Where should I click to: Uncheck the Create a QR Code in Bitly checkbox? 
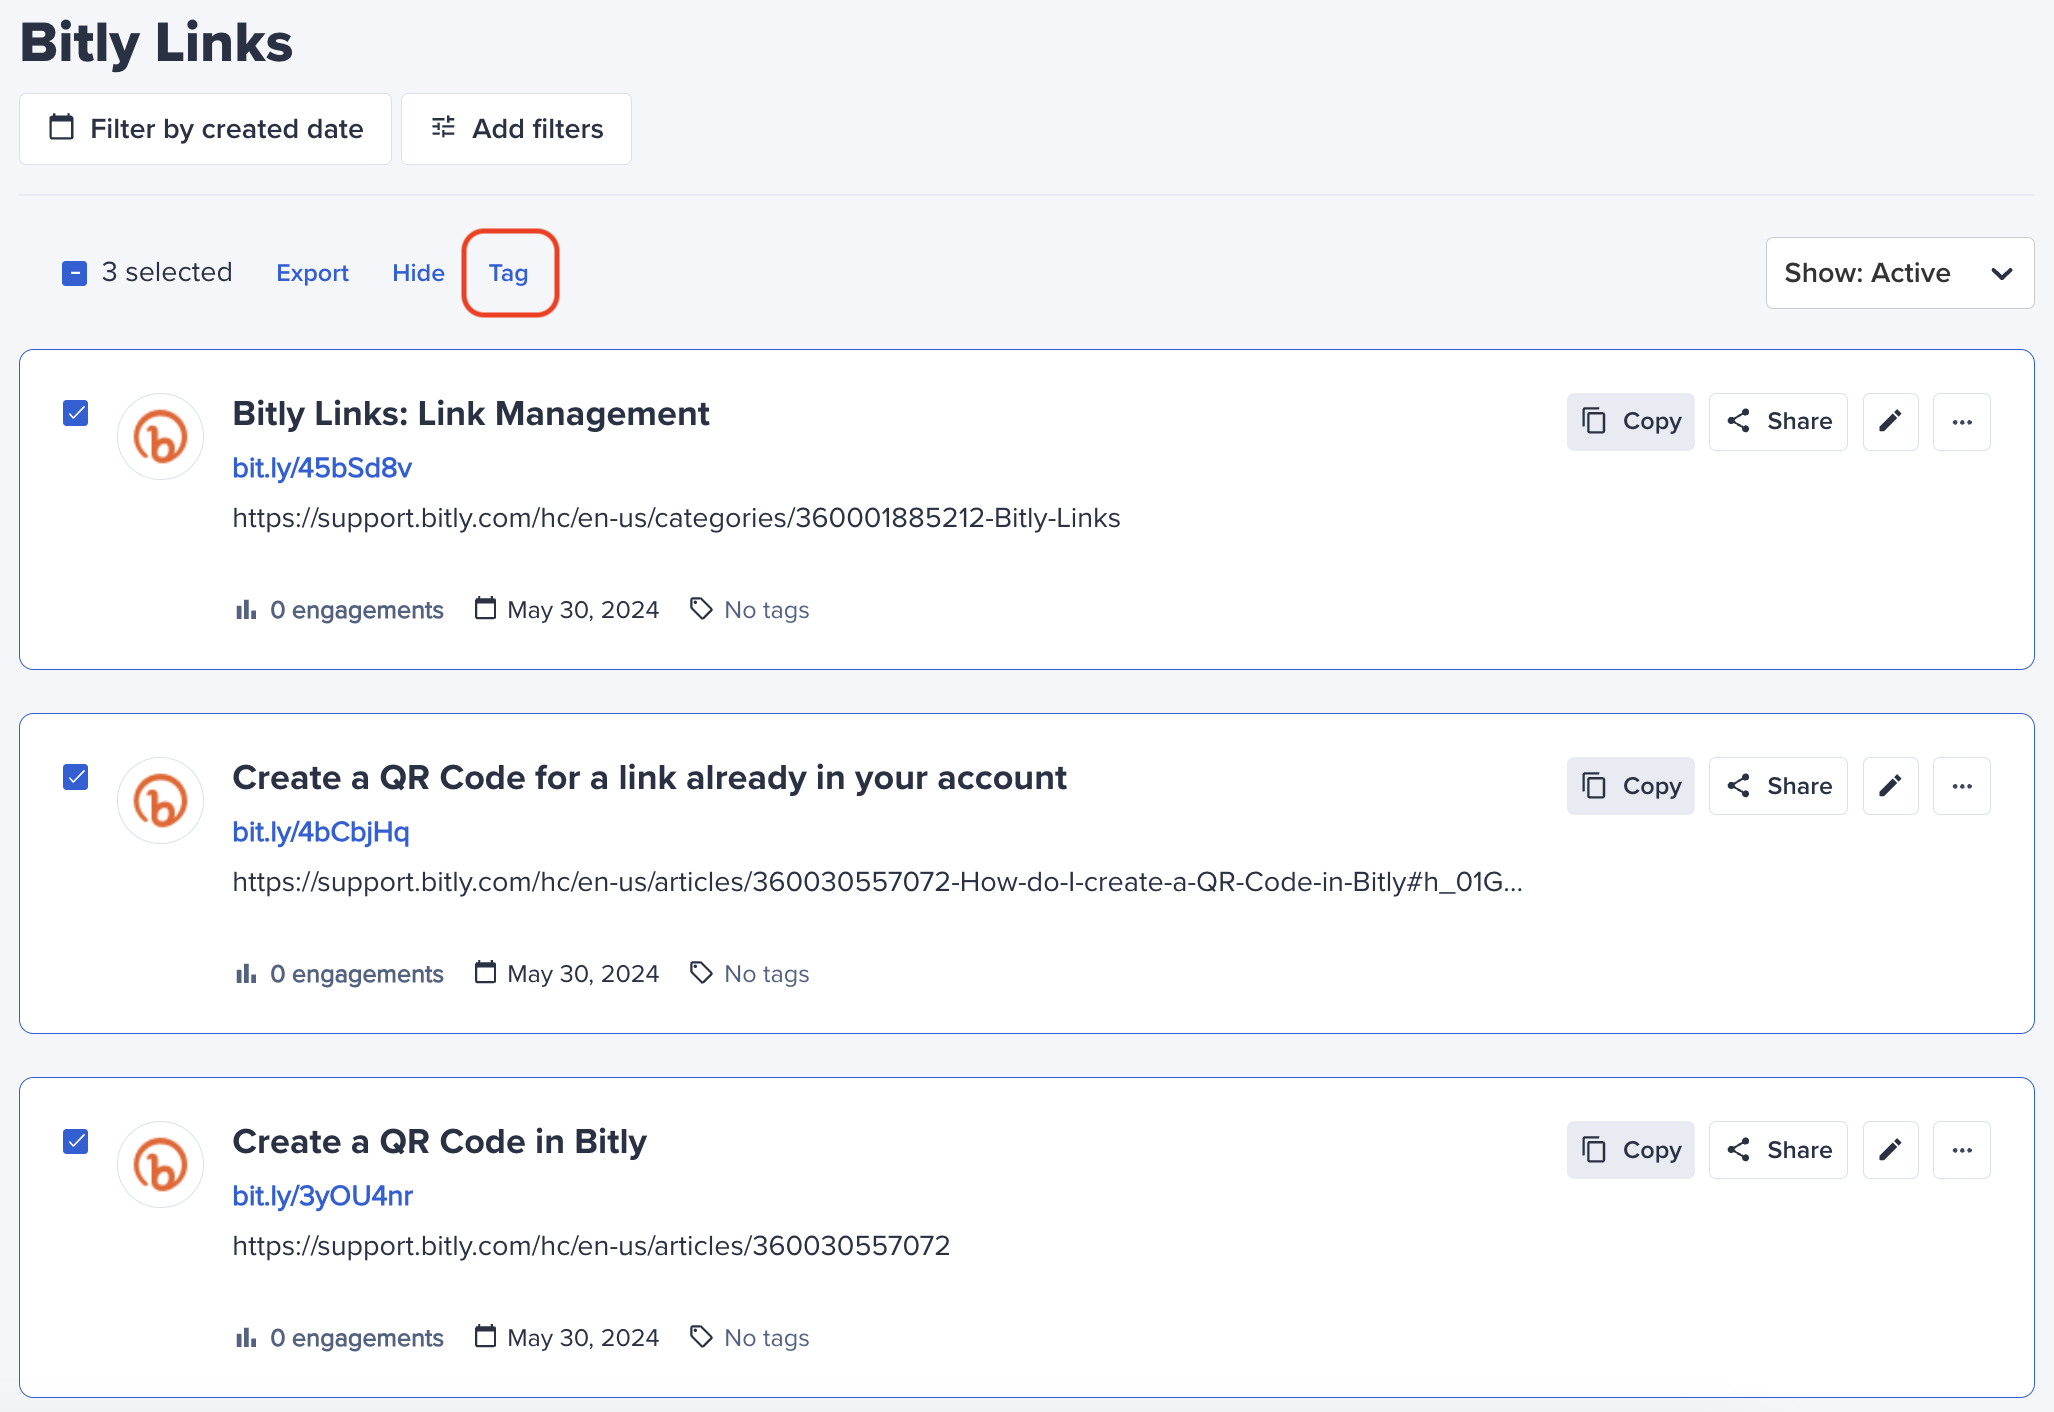[76, 1141]
